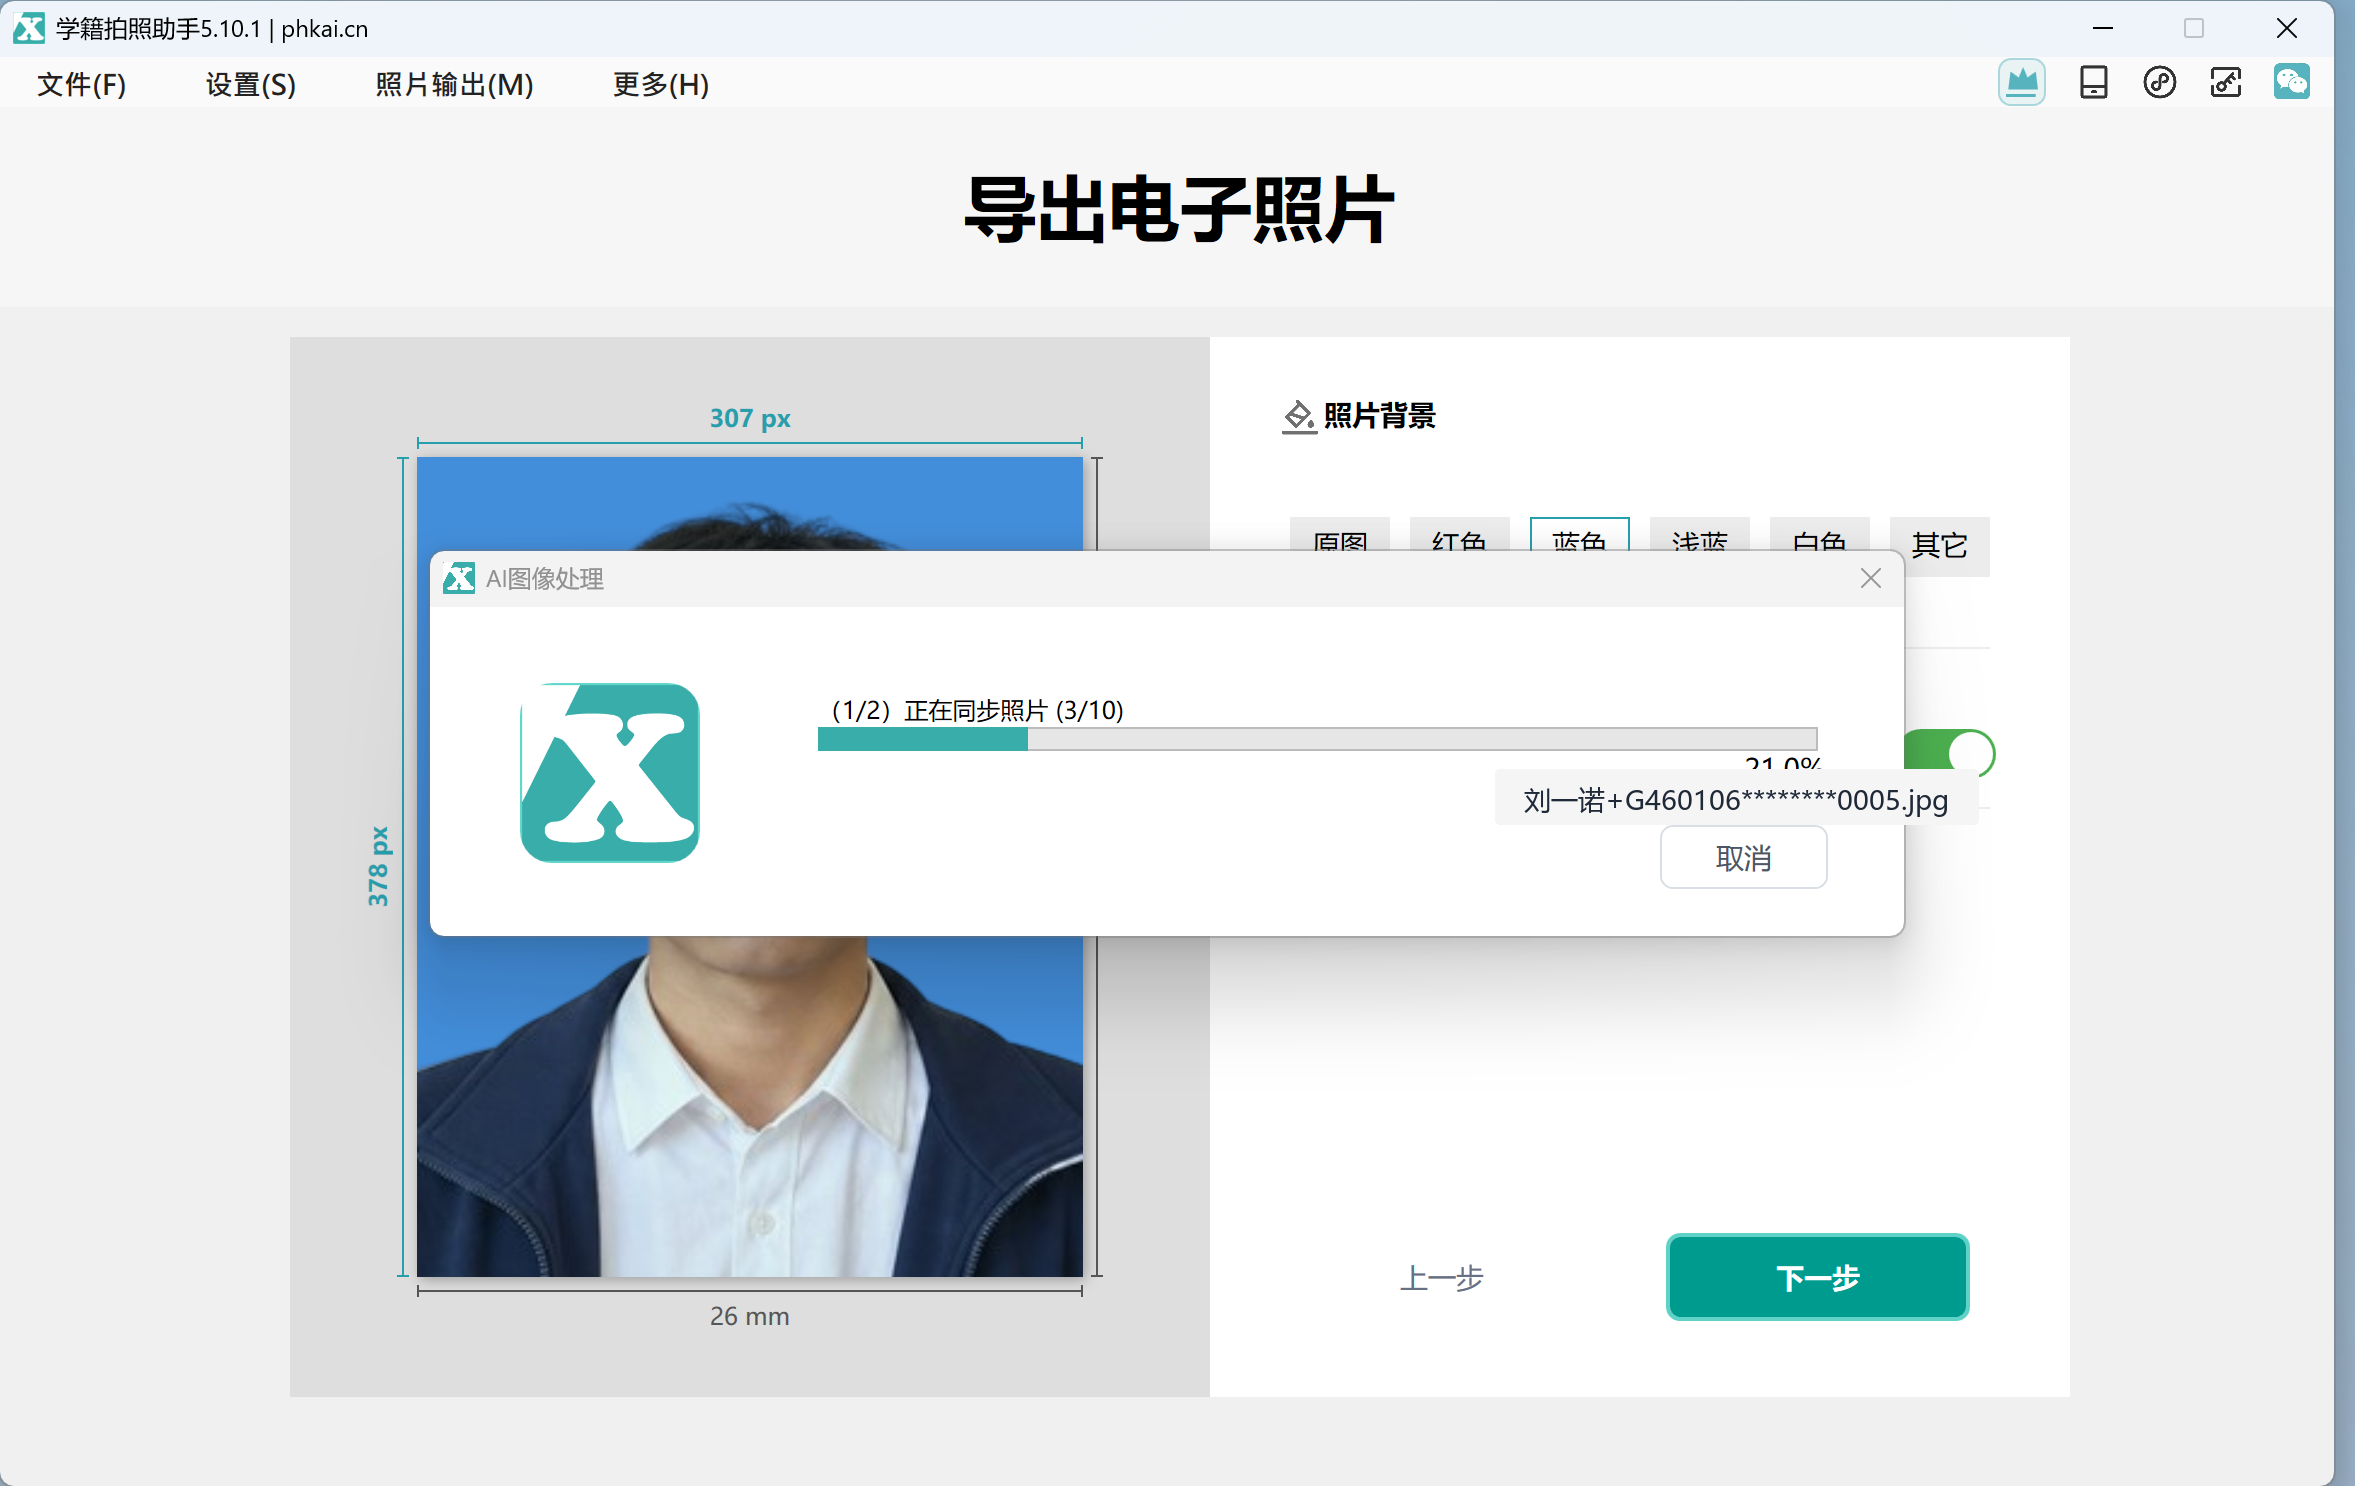Click the filename 刘一诺+G460106 tooltip
This screenshot has height=1486, width=2355.
1735,800
